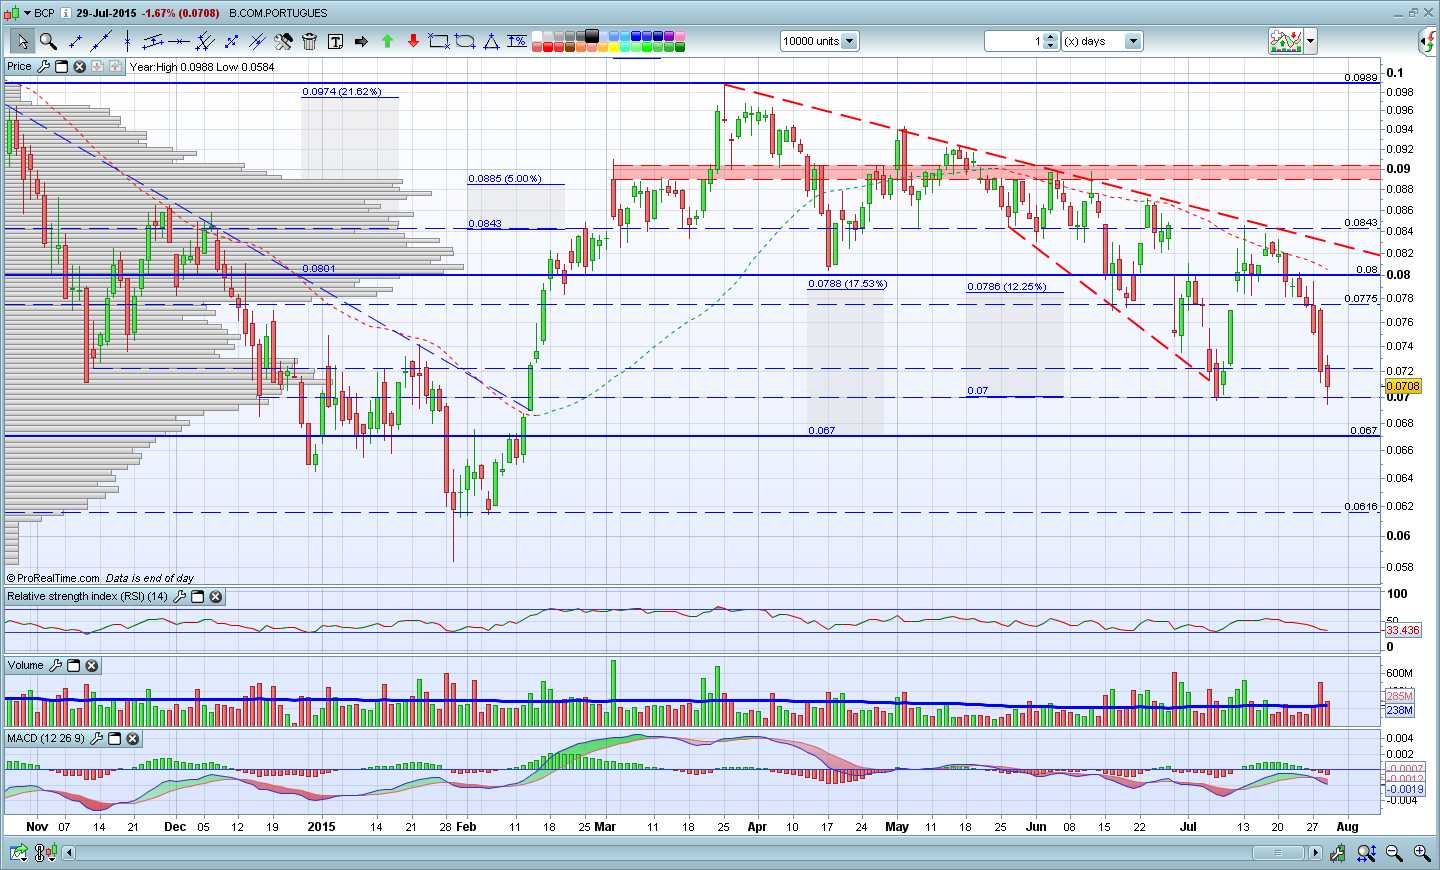Open the (x) days timeframe dropdown
This screenshot has width=1440, height=870.
(1133, 41)
